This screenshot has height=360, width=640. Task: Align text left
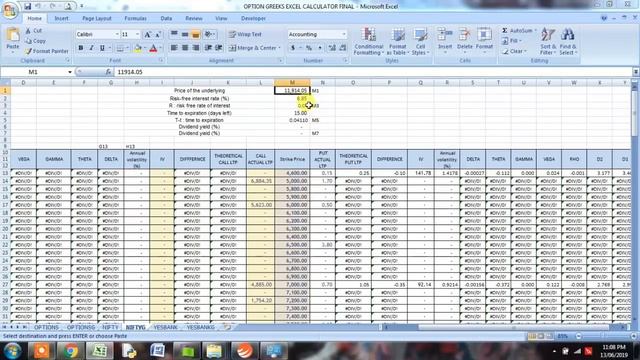174,48
